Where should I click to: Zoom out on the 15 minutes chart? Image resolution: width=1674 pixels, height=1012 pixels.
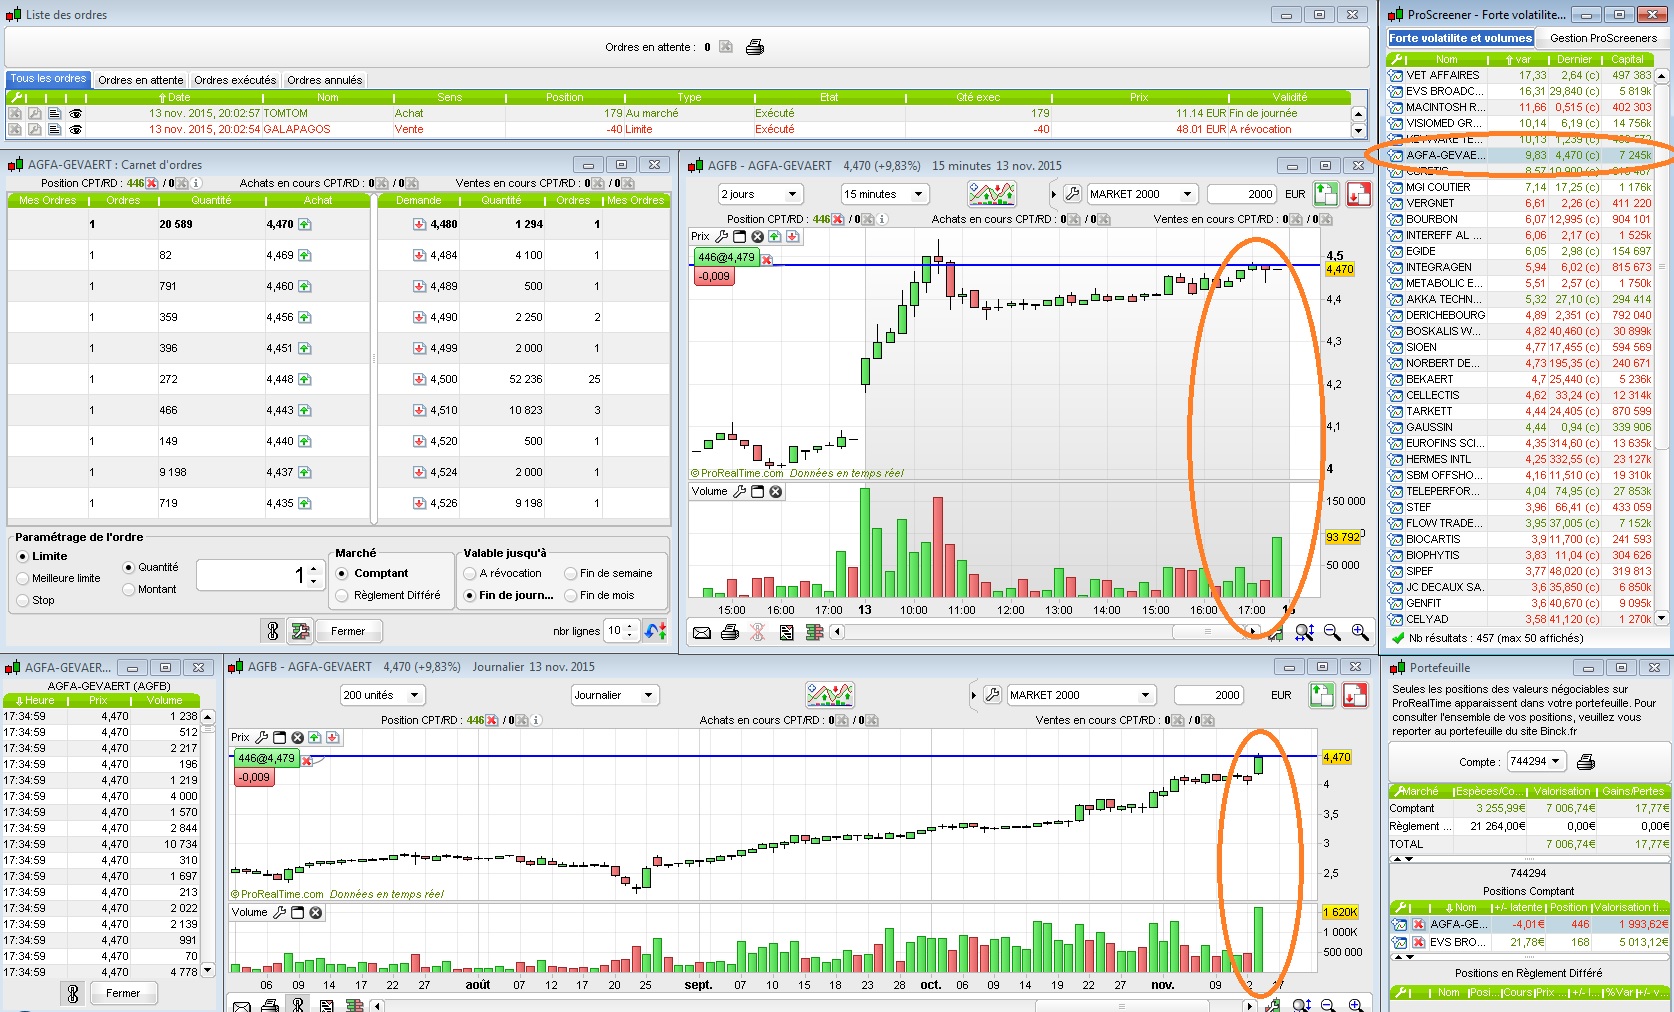tap(1332, 632)
